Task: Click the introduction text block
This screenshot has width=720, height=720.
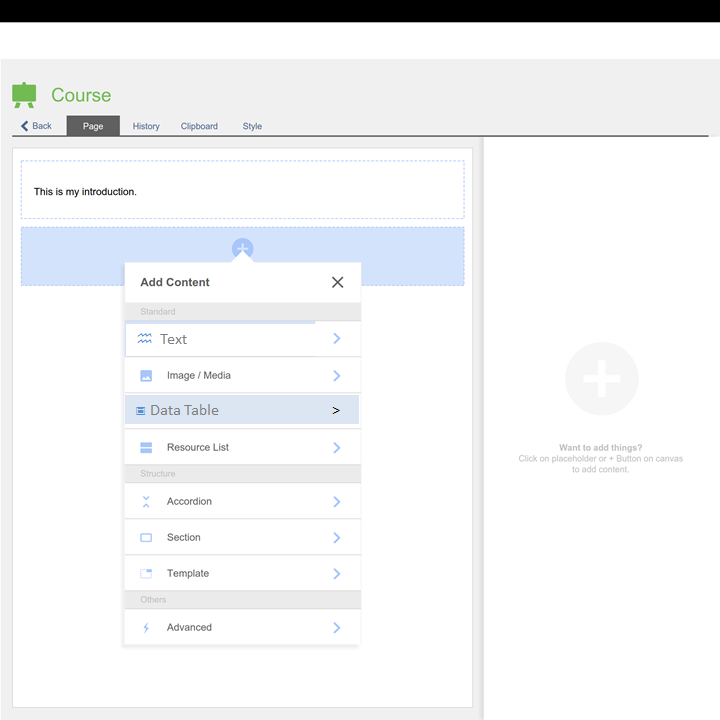Action: pos(242,190)
